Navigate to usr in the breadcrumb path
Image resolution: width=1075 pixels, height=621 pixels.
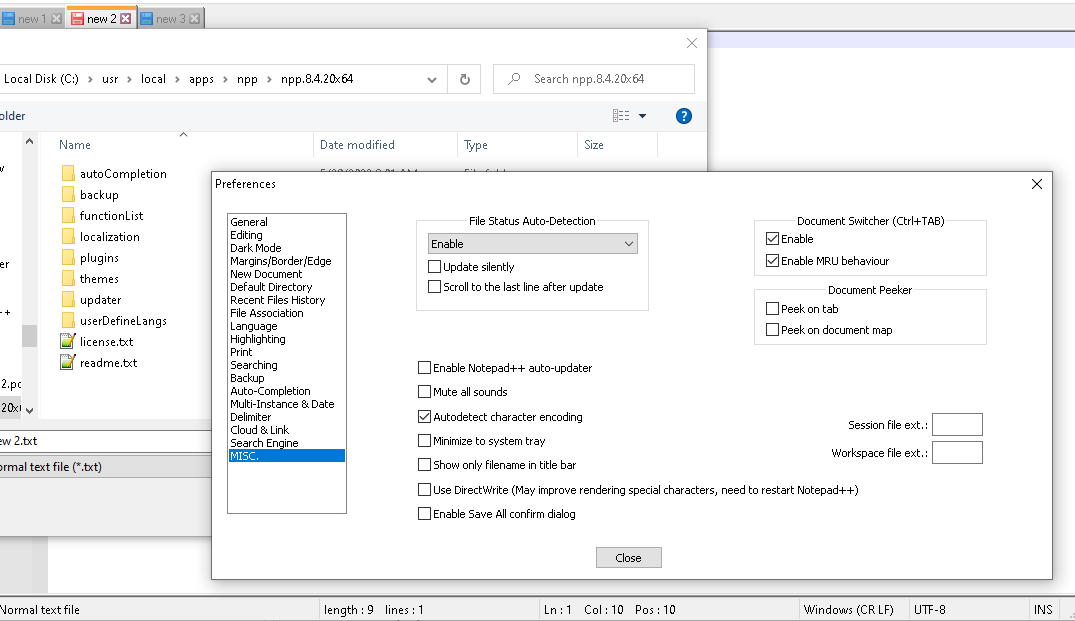click(x=110, y=78)
